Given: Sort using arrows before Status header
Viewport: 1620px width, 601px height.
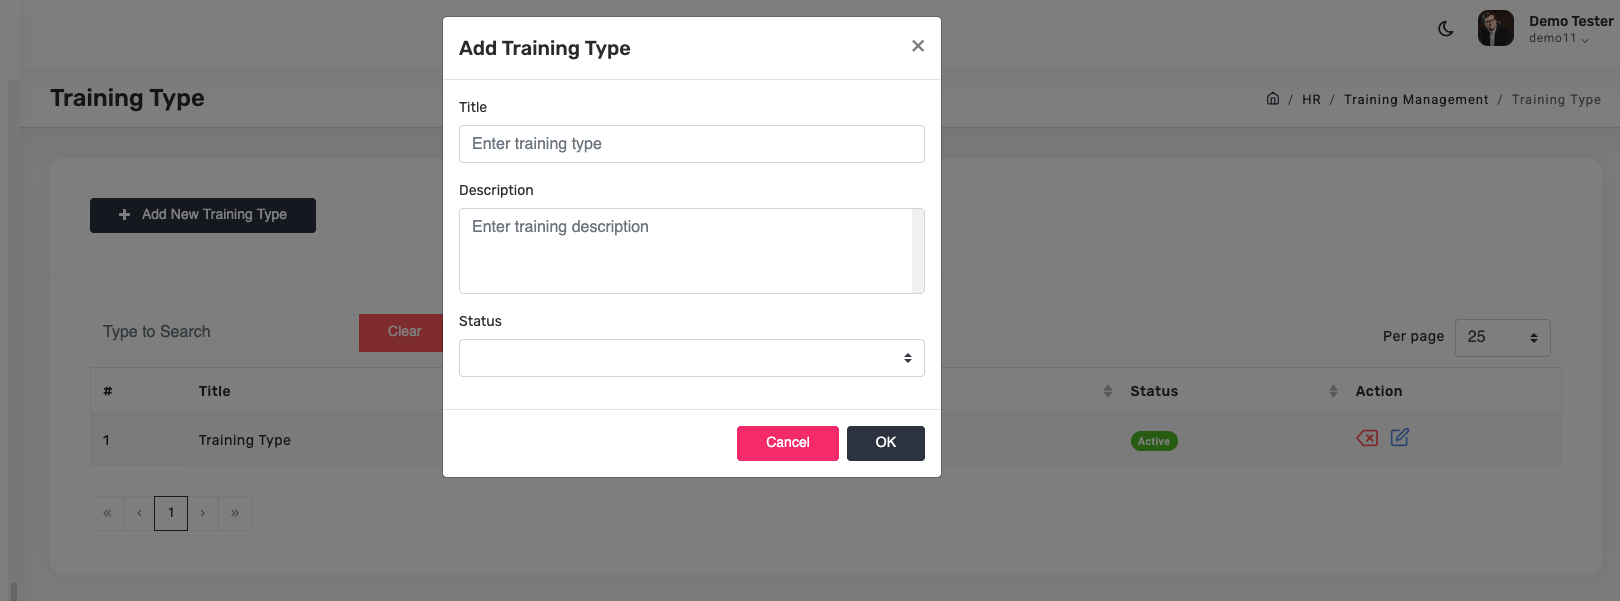Looking at the screenshot, I should (1108, 391).
